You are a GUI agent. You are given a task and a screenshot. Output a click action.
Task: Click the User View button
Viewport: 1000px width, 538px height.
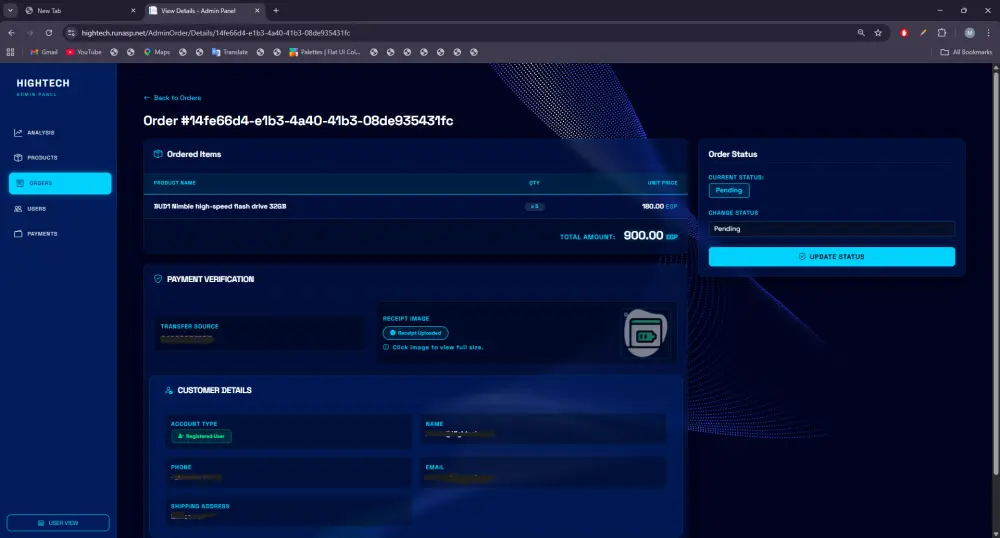coord(58,523)
